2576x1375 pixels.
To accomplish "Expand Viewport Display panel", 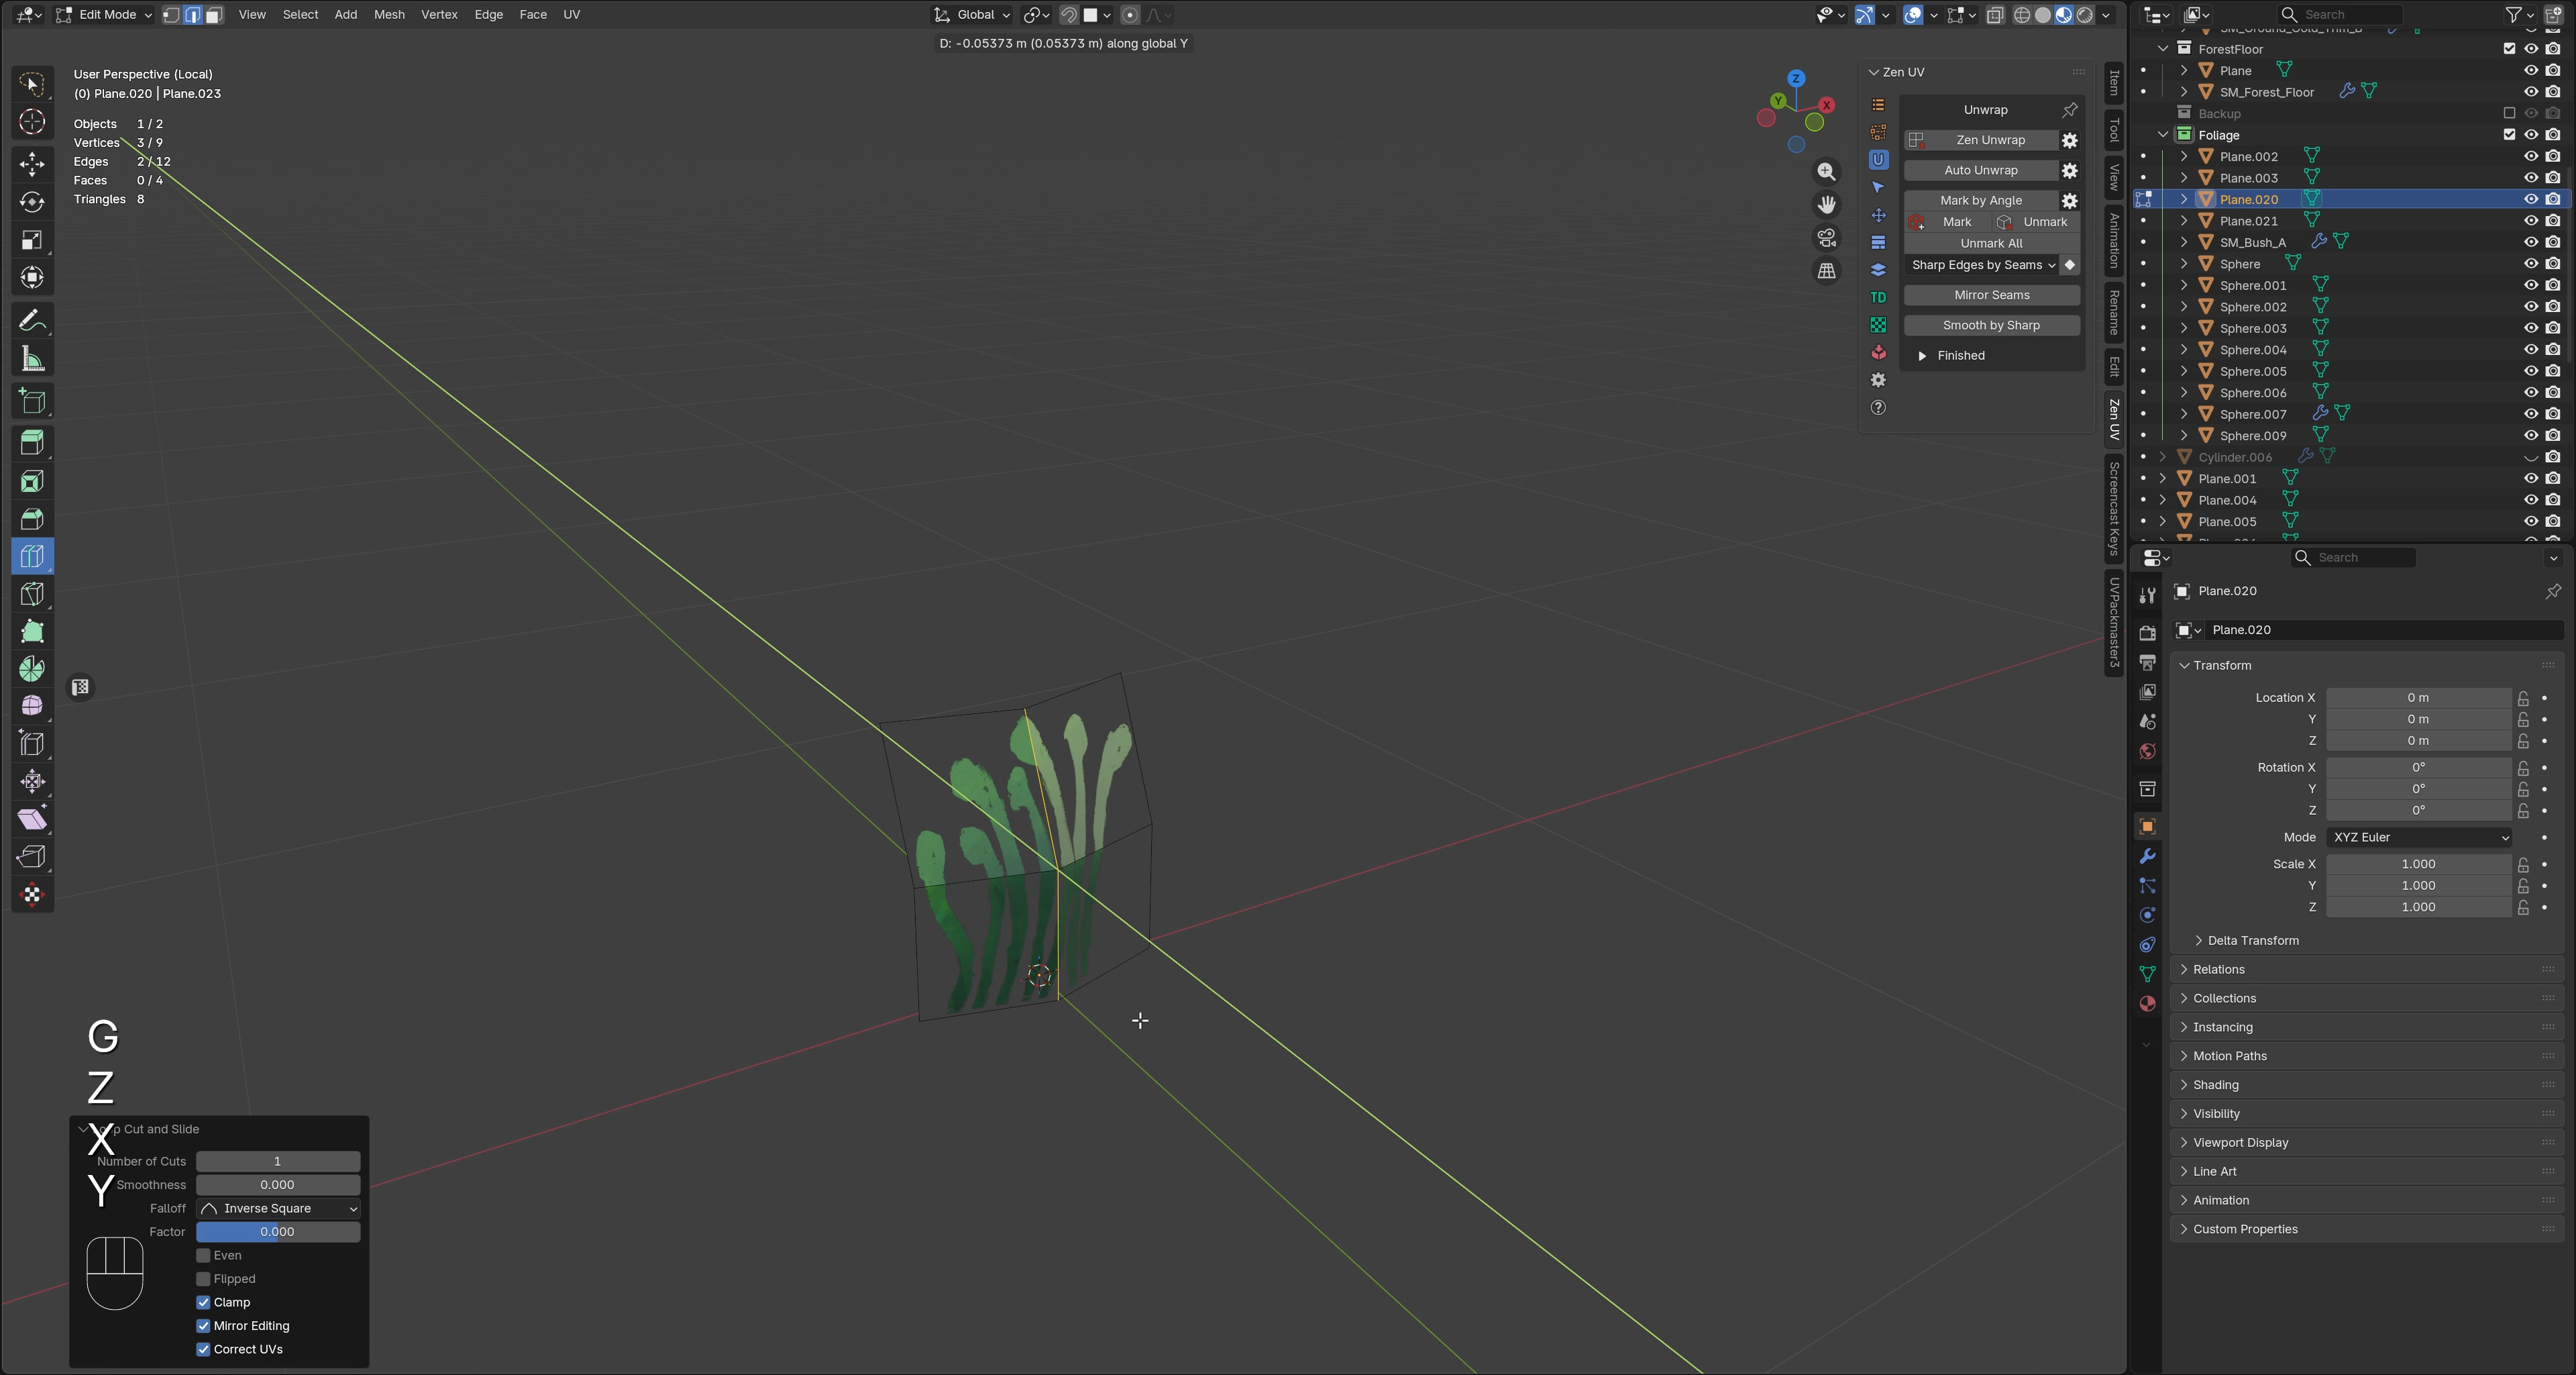I will coord(2240,1143).
